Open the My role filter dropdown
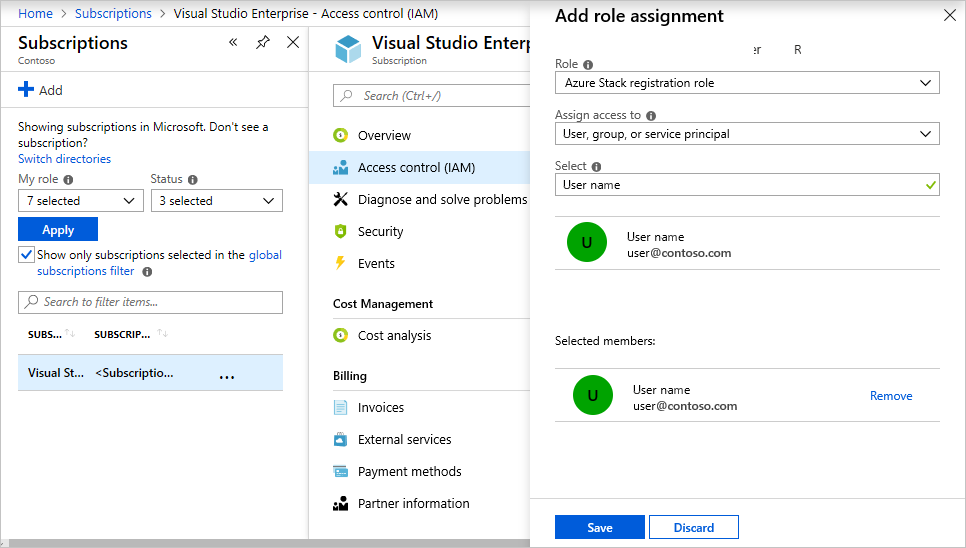The width and height of the screenshot is (966, 548). click(80, 201)
